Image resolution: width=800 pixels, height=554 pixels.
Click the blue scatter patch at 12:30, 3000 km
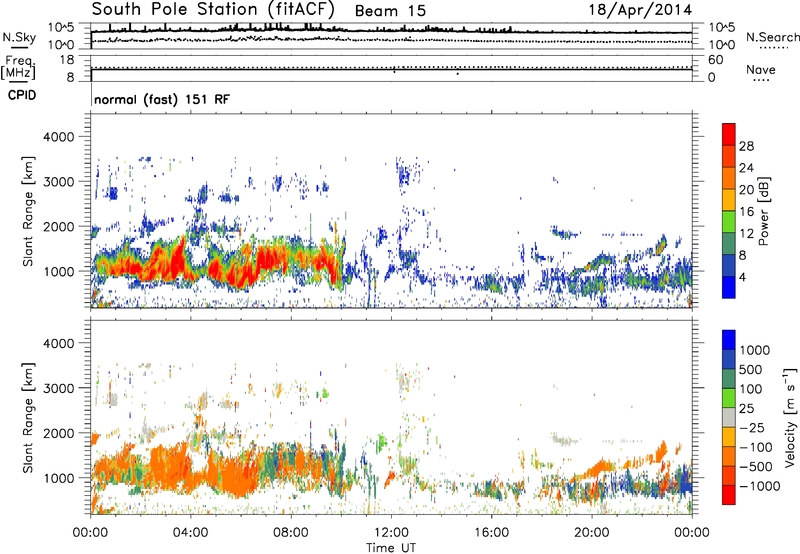[404, 175]
